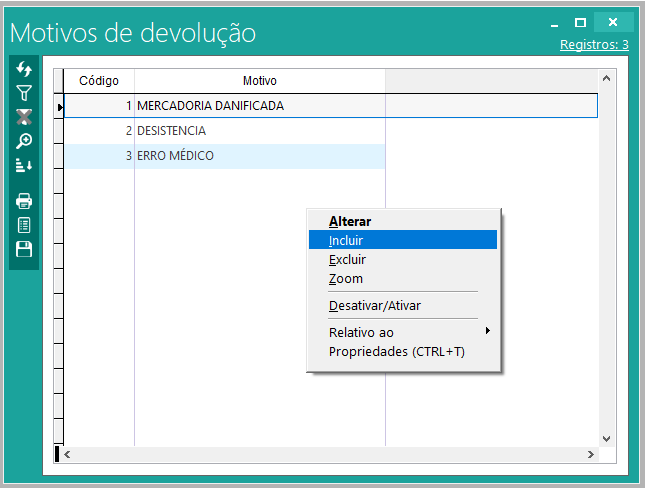Click the save floppy disk icon
Image resolution: width=645 pixels, height=488 pixels.
point(24,249)
